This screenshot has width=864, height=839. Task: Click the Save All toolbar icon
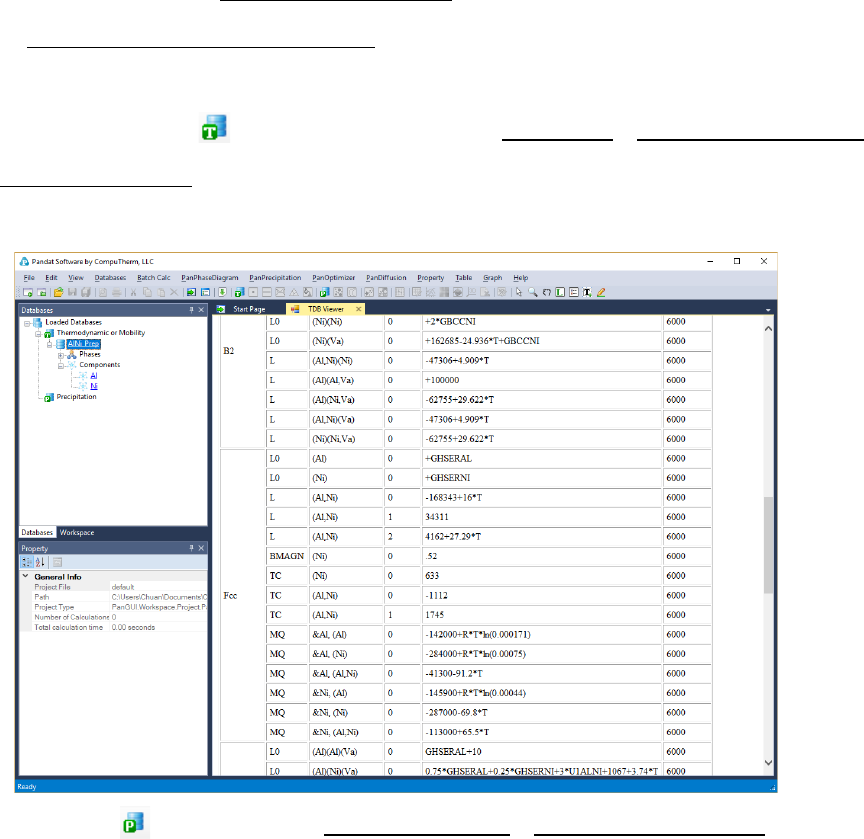(x=86, y=293)
